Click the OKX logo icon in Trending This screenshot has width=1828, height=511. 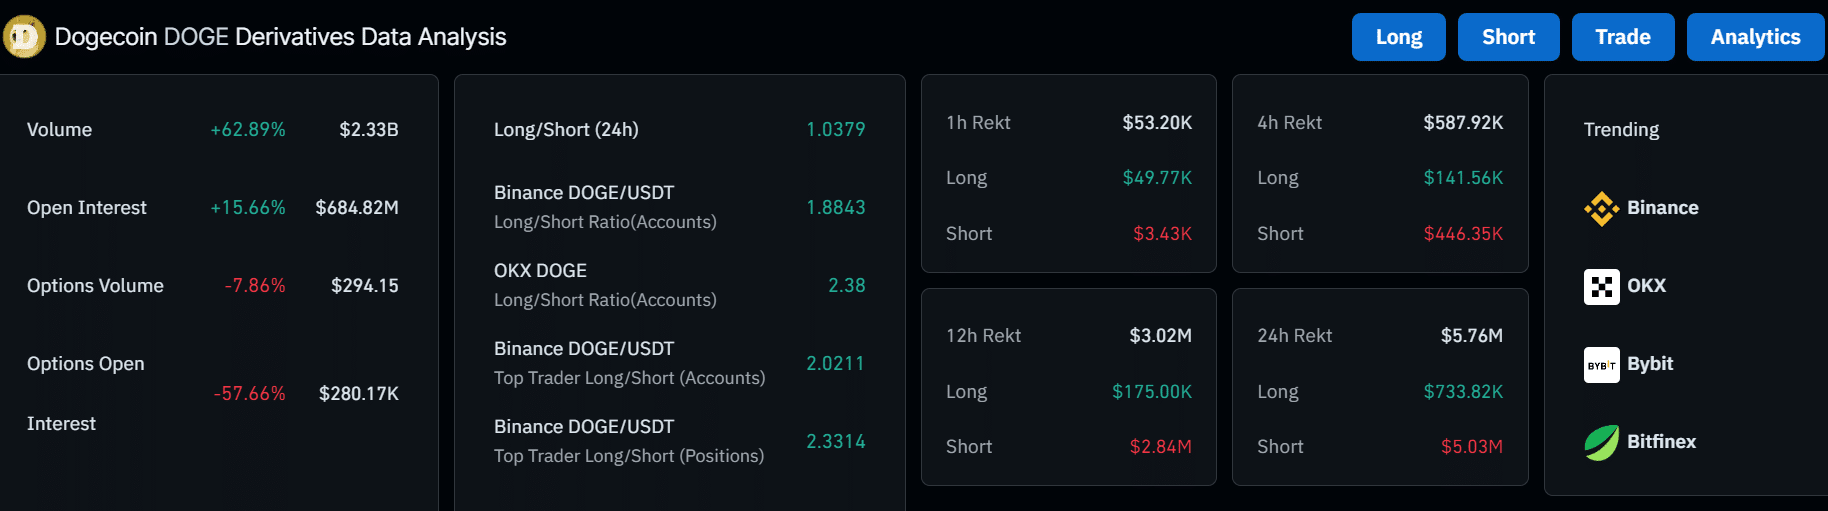(1601, 286)
